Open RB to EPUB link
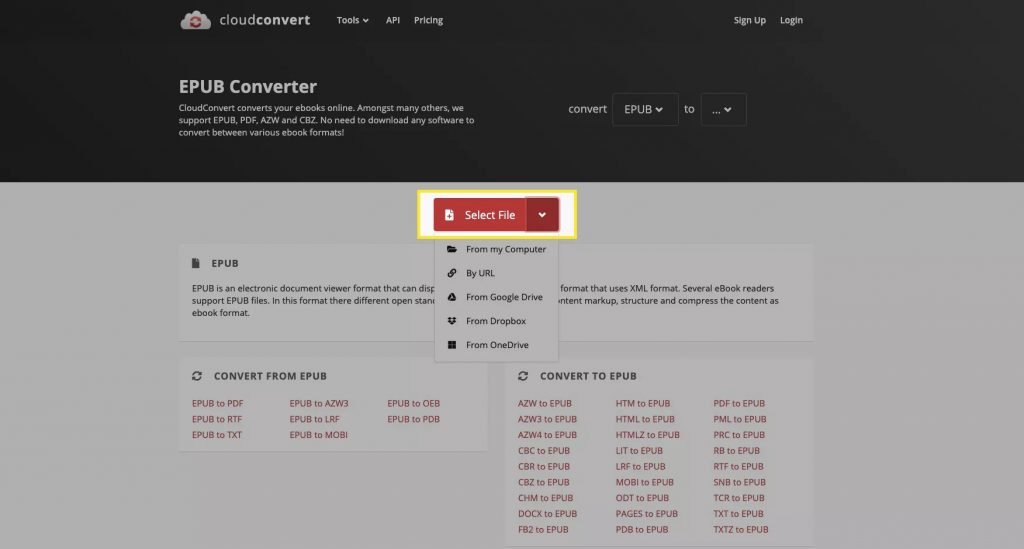This screenshot has height=549, width=1024. (737, 450)
